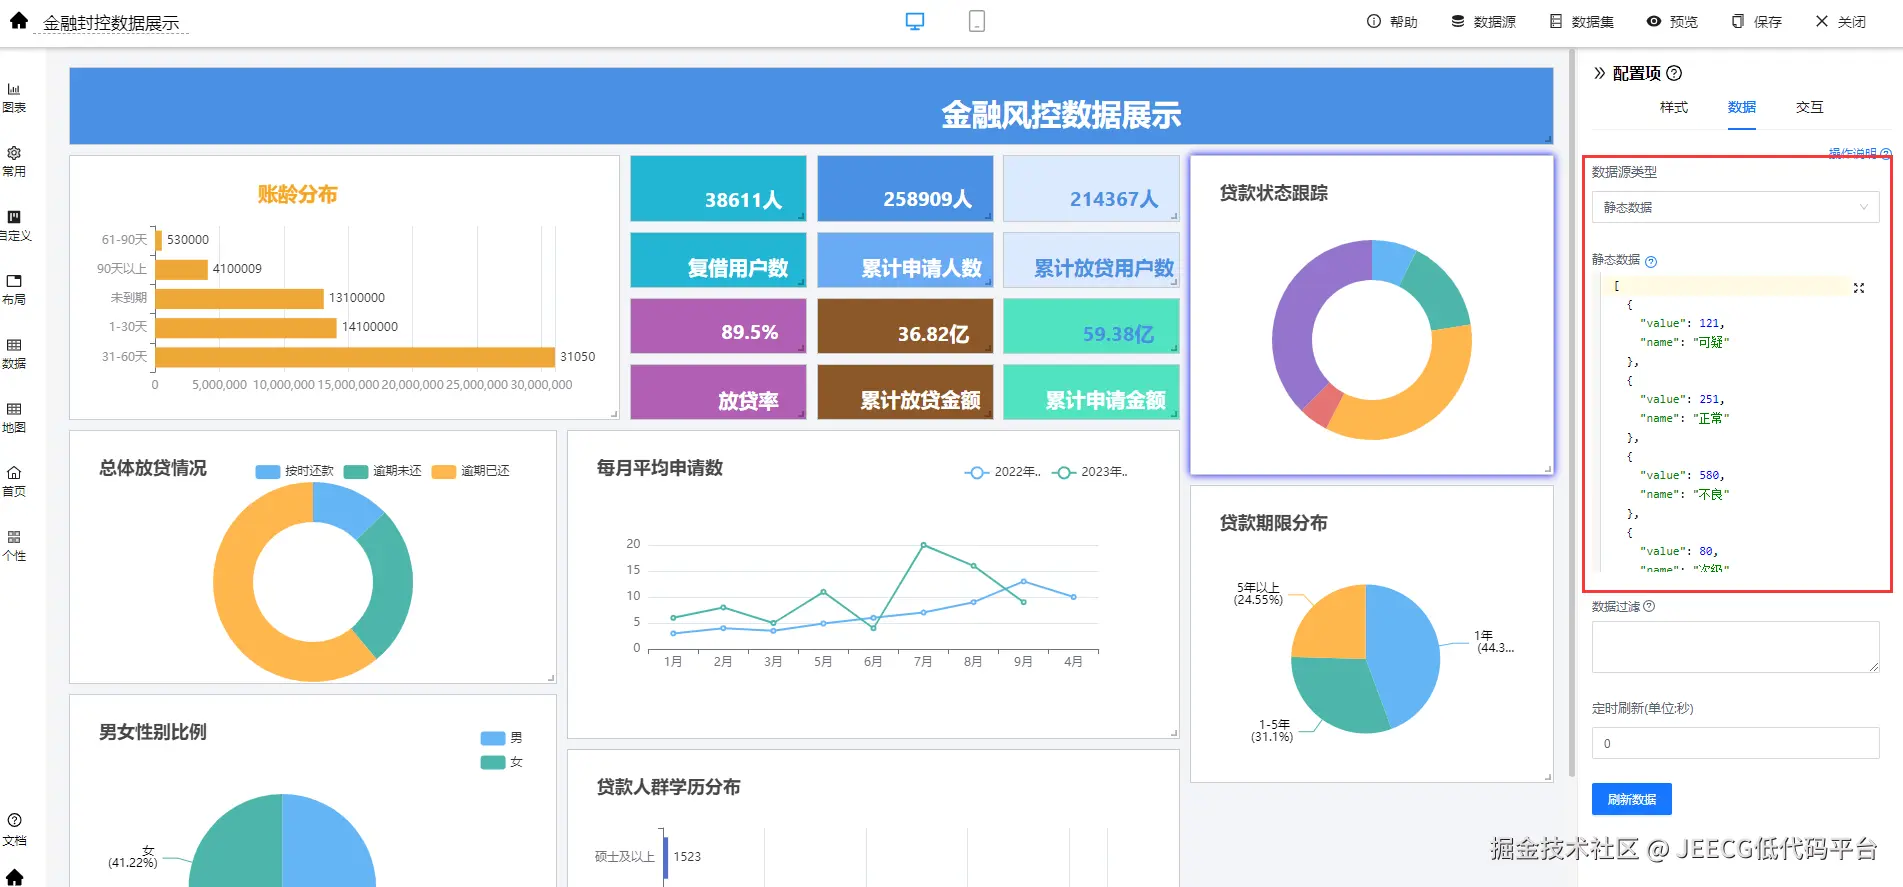Toggle 按时还款 legend in 总体放贷情况 chart

(x=295, y=471)
